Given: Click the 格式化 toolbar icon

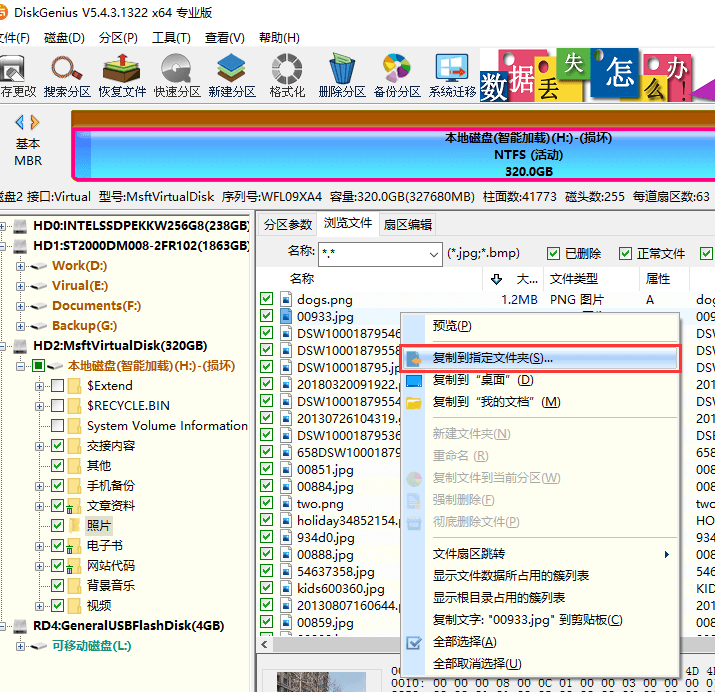Looking at the screenshot, I should tap(287, 75).
